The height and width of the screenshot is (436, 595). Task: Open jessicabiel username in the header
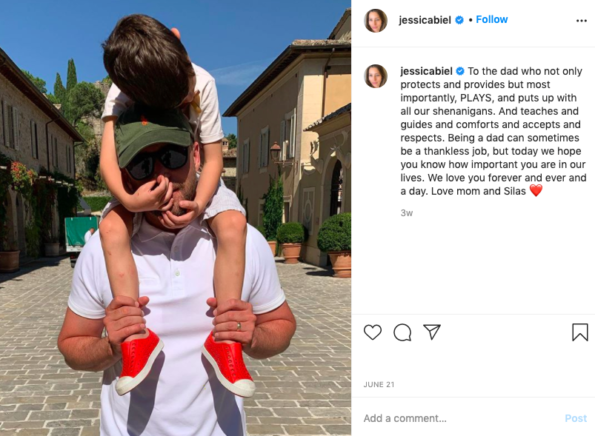click(x=425, y=20)
